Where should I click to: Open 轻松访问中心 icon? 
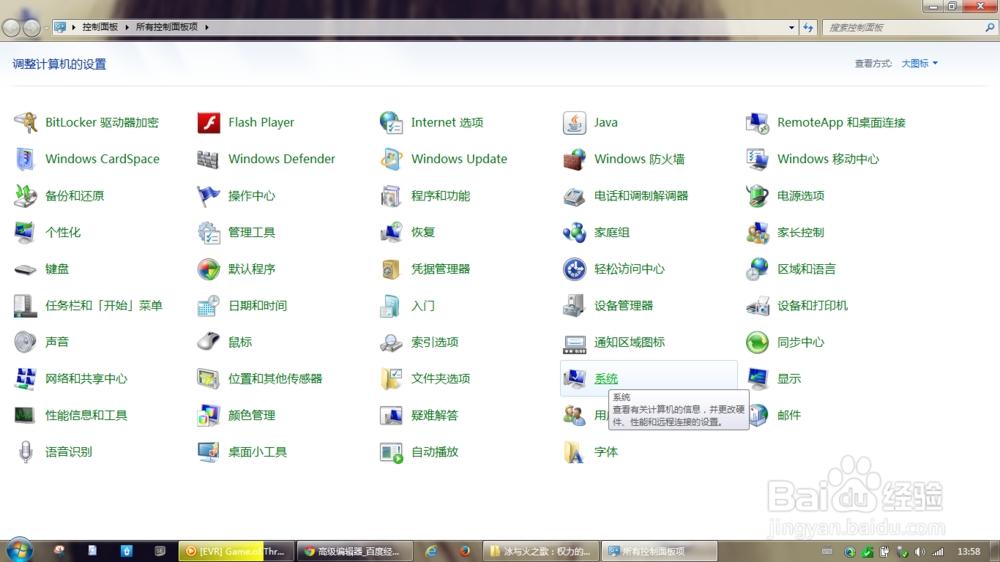point(574,269)
